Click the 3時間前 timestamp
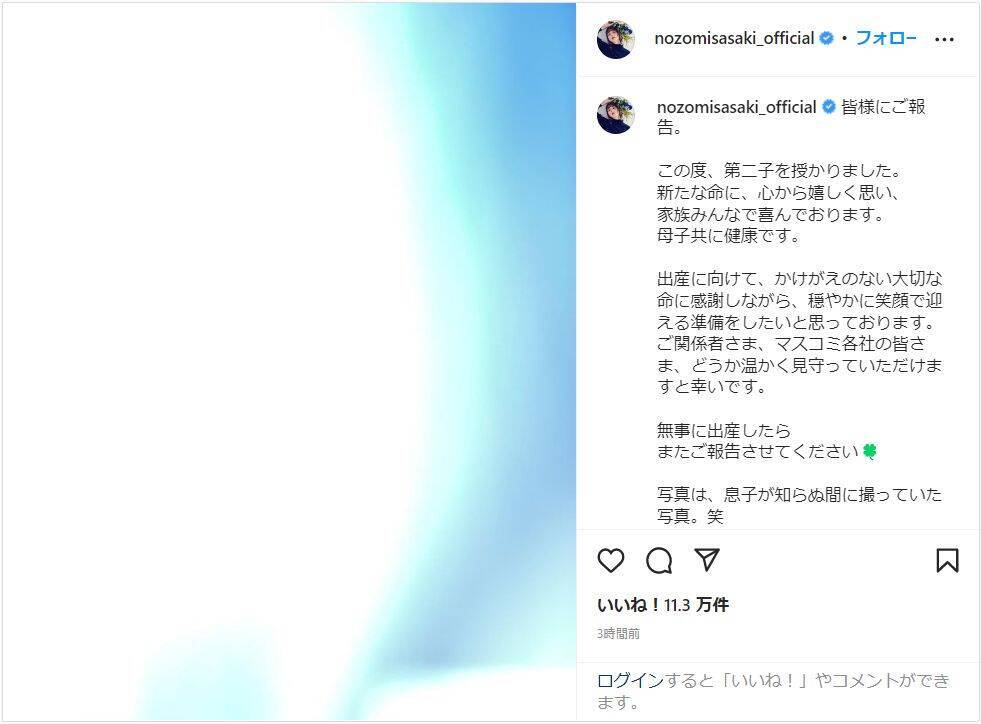This screenshot has width=981, height=724. coord(618,634)
